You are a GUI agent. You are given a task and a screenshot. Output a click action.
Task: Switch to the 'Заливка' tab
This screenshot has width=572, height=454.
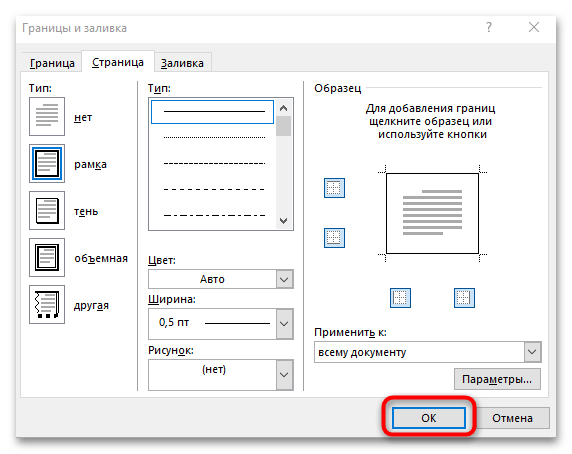pos(182,63)
